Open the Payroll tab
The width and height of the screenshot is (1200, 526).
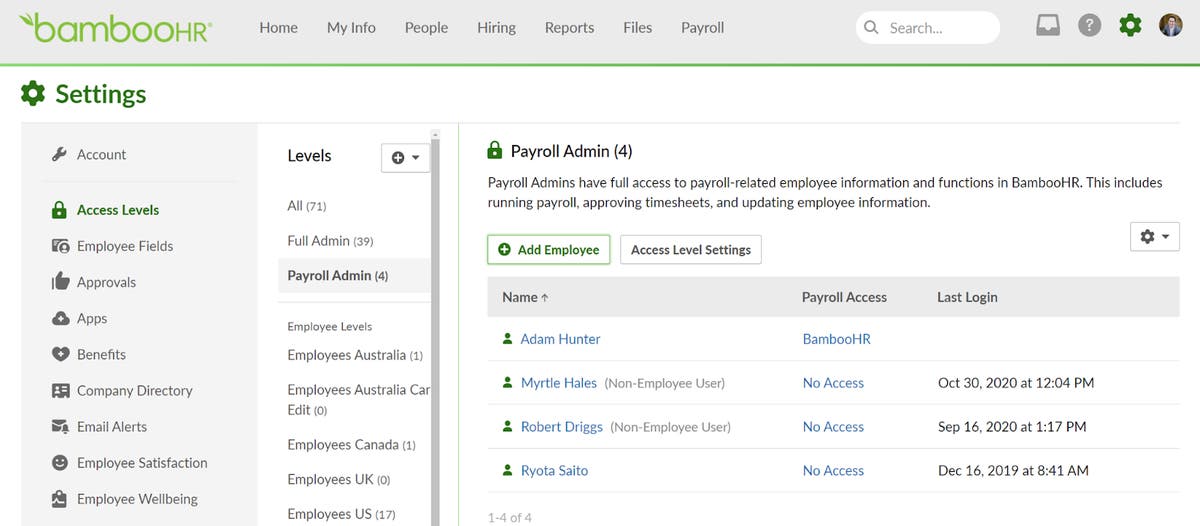coord(702,28)
